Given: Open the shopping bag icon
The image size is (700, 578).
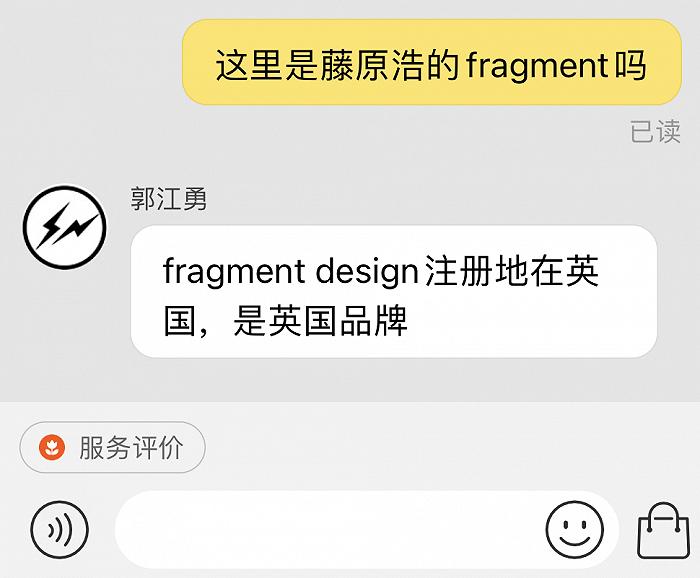Looking at the screenshot, I should click(663, 531).
